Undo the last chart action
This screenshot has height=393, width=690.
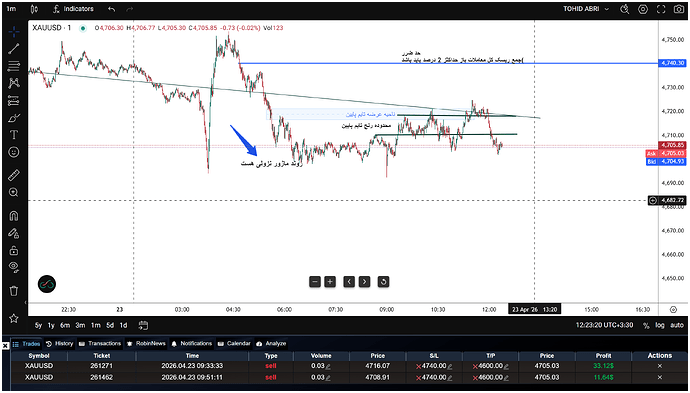click(x=112, y=9)
